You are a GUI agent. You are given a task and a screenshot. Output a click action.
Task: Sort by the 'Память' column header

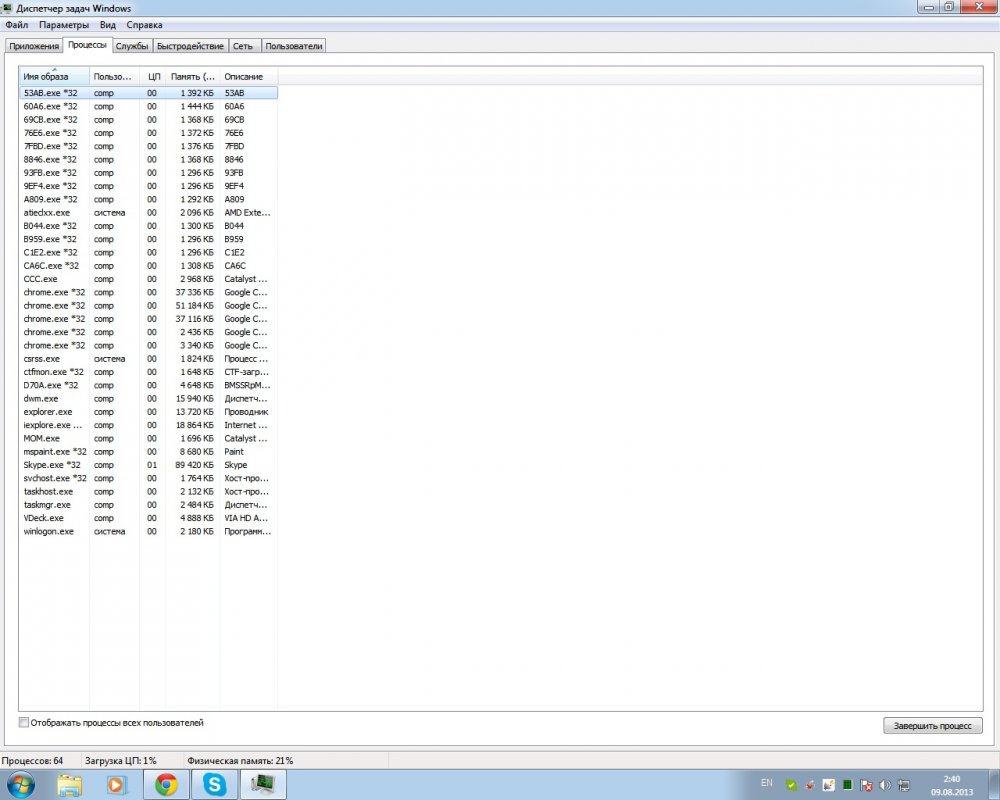point(192,77)
